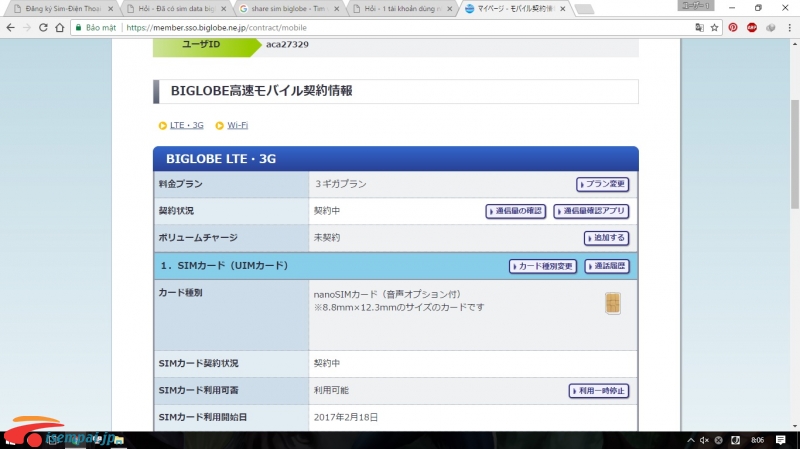Click the BIGLOBE高速モバイル契約情報 heading
This screenshot has width=800, height=449.
click(261, 91)
